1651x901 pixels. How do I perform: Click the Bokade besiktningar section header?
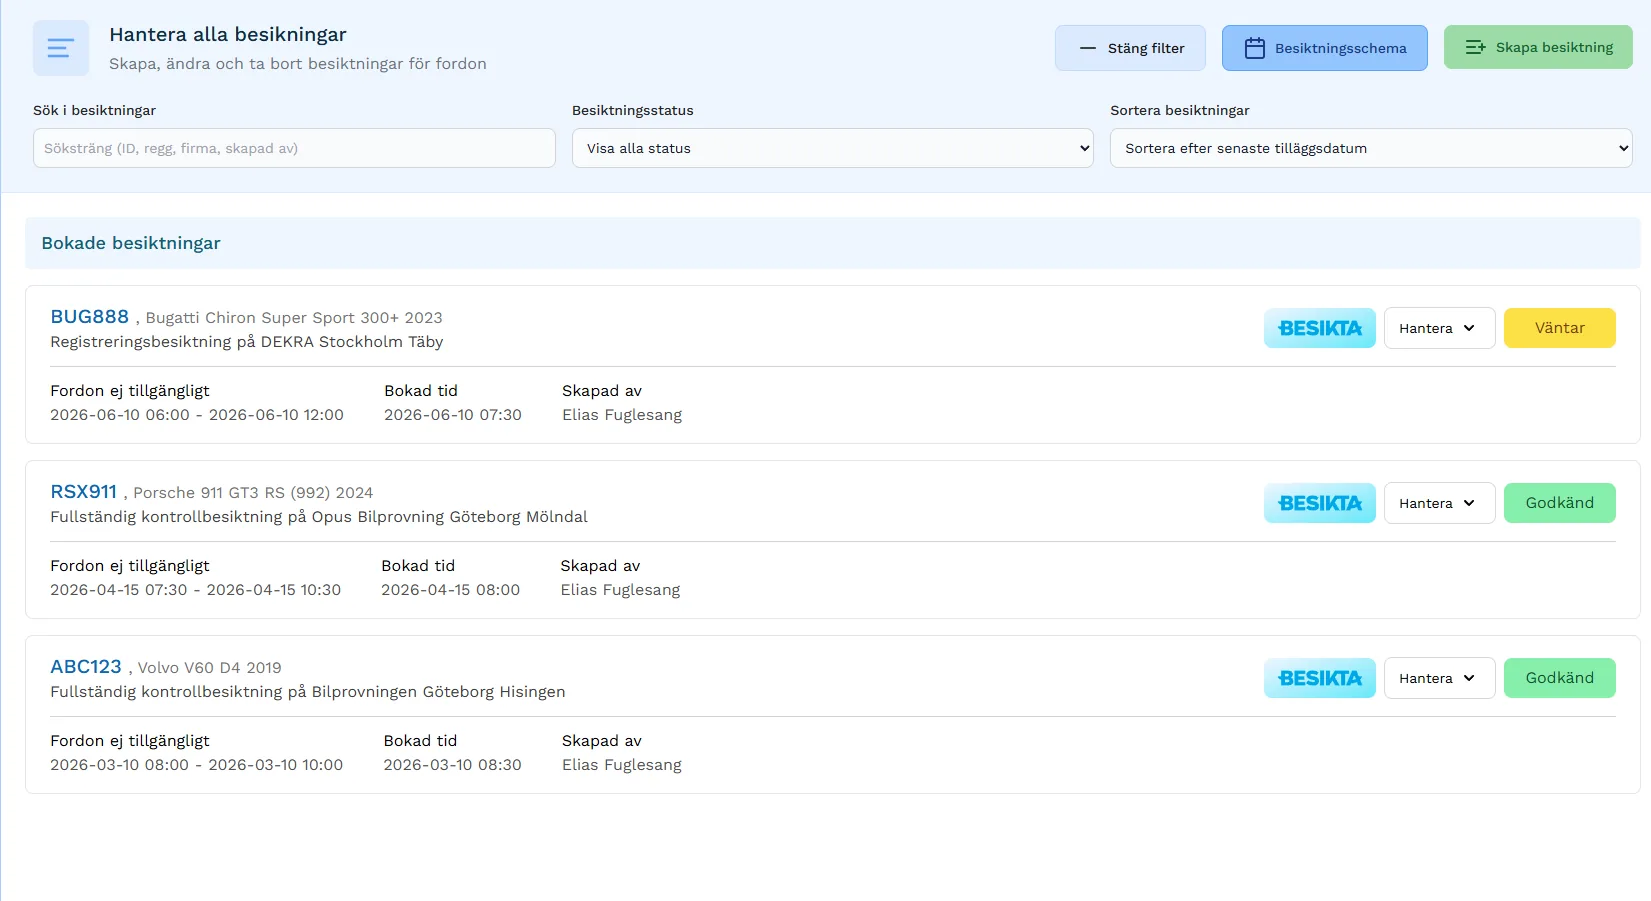tap(131, 243)
